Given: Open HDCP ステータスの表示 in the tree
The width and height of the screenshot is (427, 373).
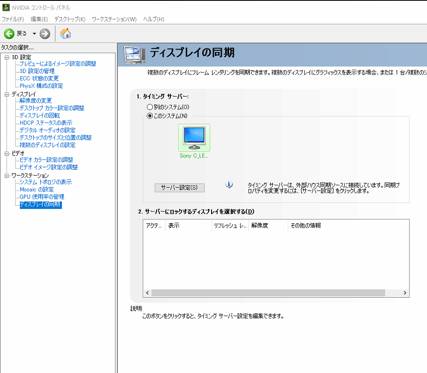Looking at the screenshot, I should point(46,123).
